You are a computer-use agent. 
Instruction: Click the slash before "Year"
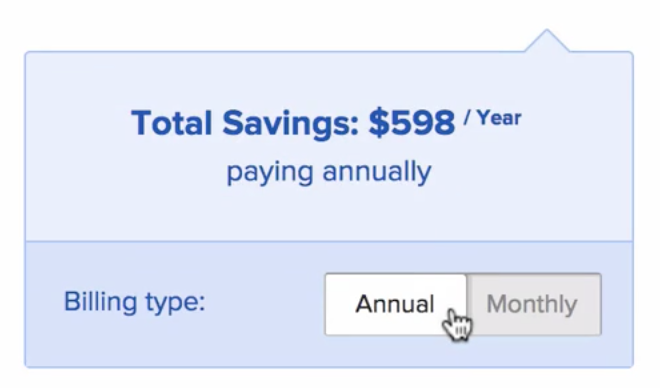click(467, 117)
